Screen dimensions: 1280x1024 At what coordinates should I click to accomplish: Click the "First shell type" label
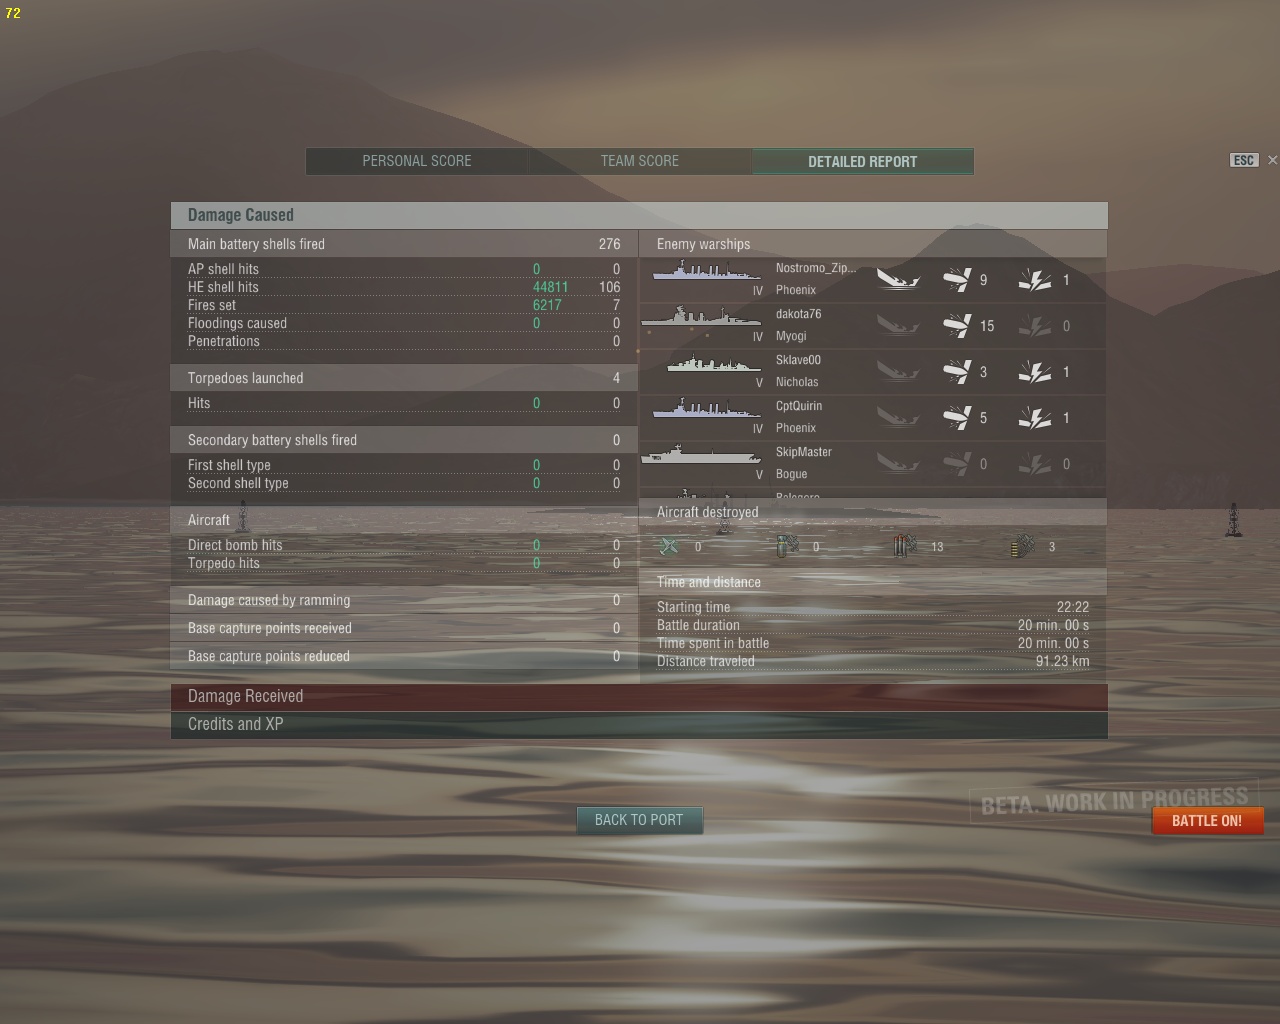tap(229, 465)
